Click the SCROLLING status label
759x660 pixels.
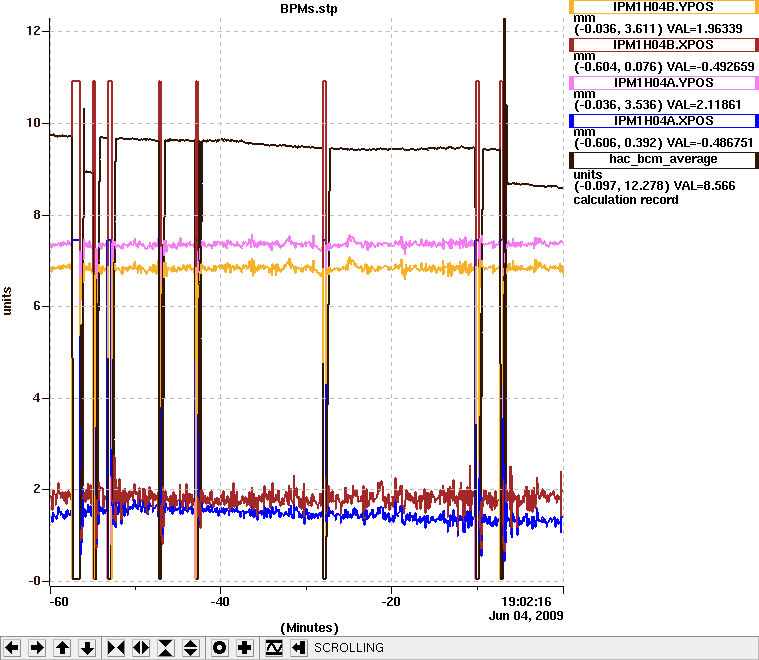[349, 647]
